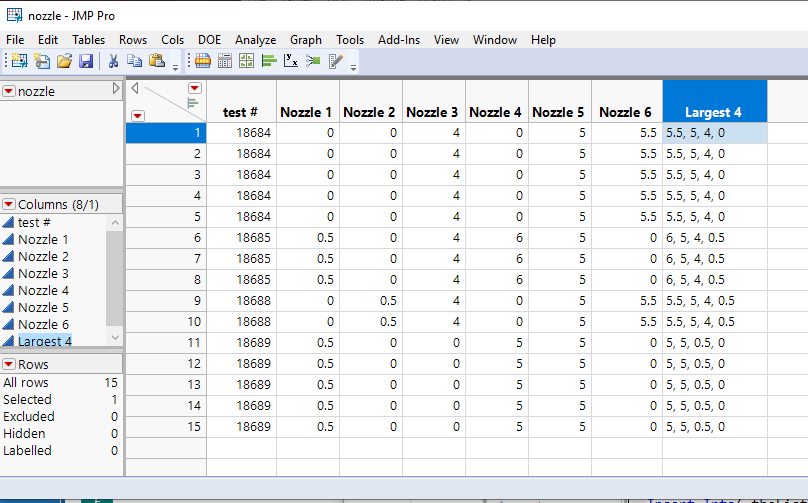Select the Largest 4 column header

[x=713, y=112]
